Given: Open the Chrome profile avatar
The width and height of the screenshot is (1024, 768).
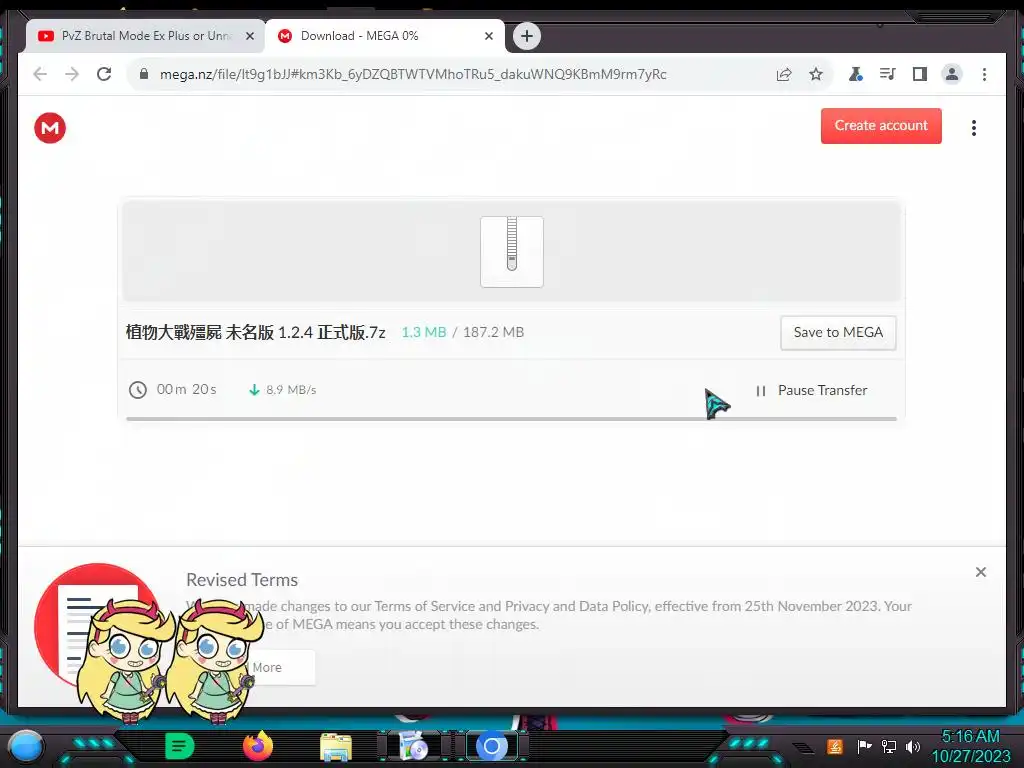Looking at the screenshot, I should click(x=952, y=74).
